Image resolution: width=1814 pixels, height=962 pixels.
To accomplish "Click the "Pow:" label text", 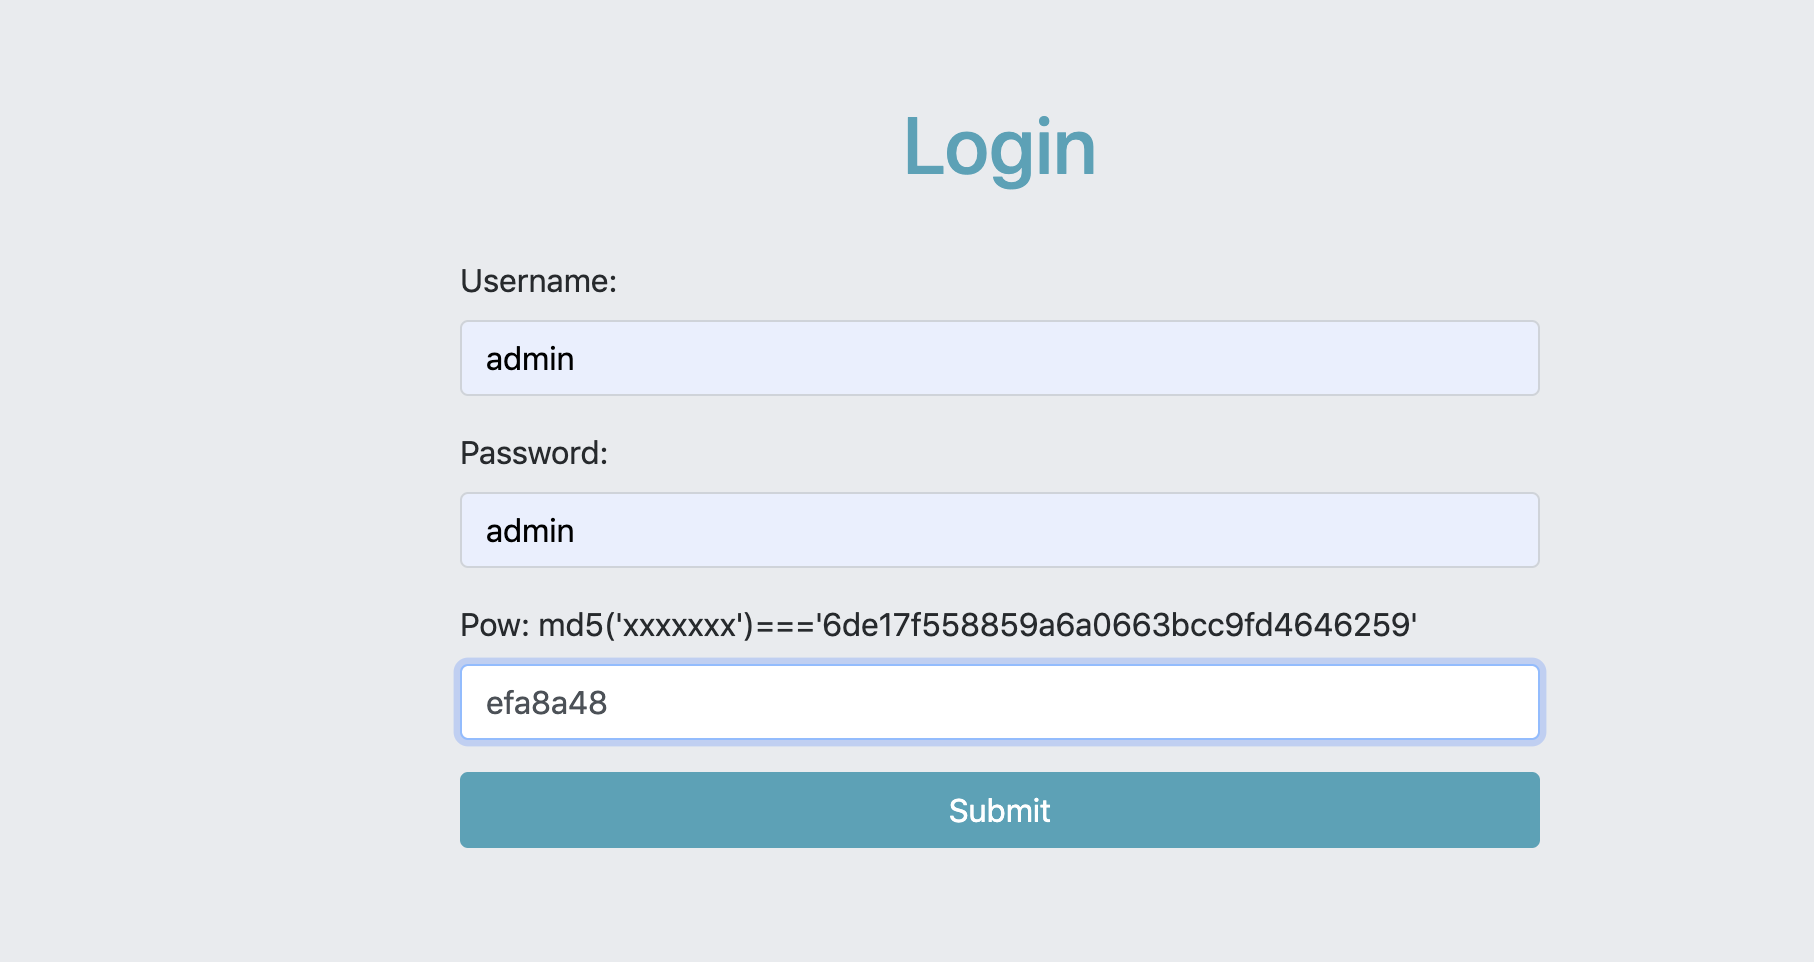I will coord(494,625).
